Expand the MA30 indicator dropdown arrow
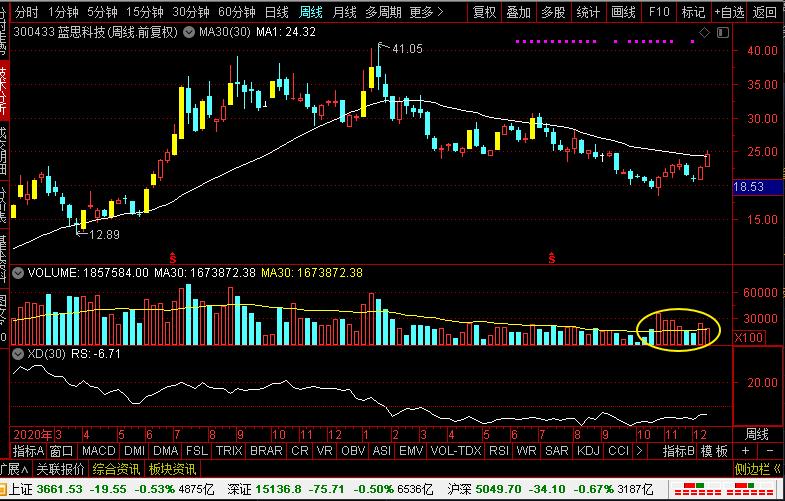 point(189,33)
